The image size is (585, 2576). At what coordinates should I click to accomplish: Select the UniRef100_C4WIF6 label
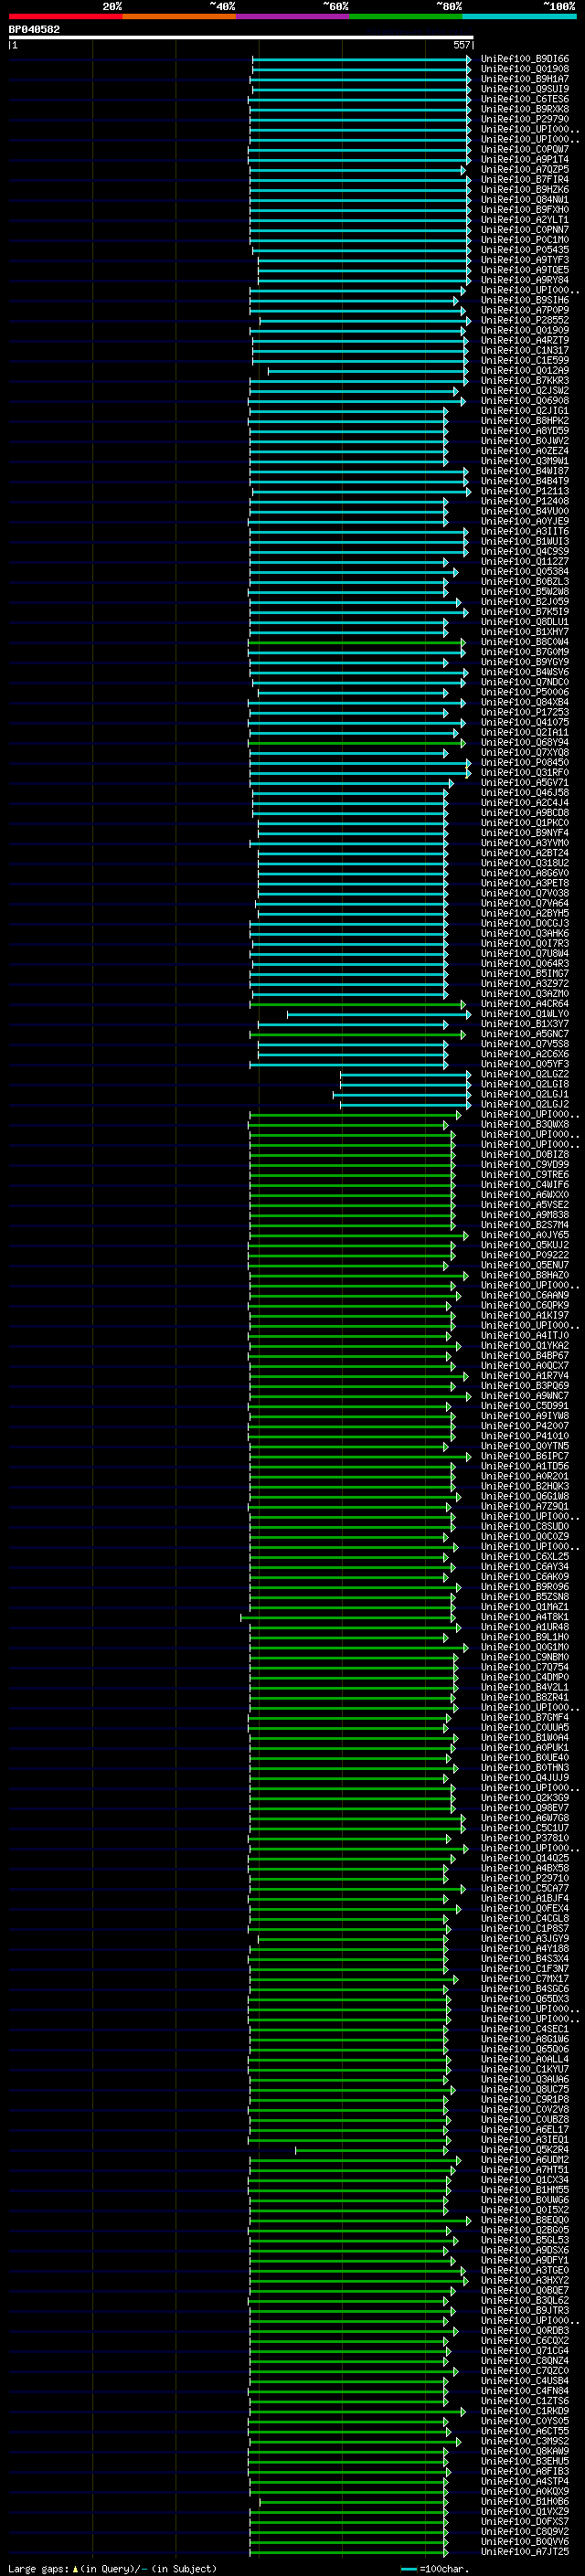tap(525, 1185)
